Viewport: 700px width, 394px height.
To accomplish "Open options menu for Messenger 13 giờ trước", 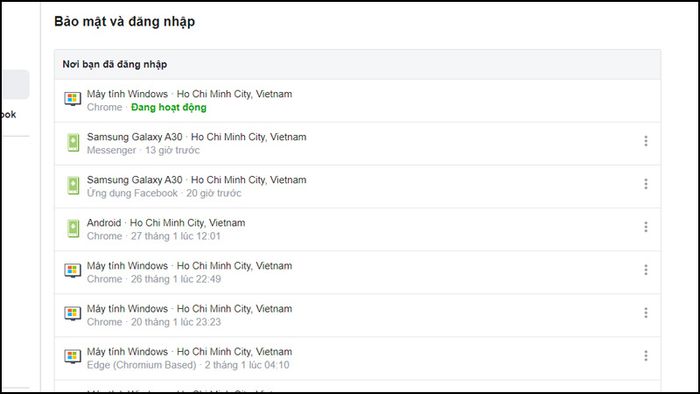I will (x=646, y=141).
